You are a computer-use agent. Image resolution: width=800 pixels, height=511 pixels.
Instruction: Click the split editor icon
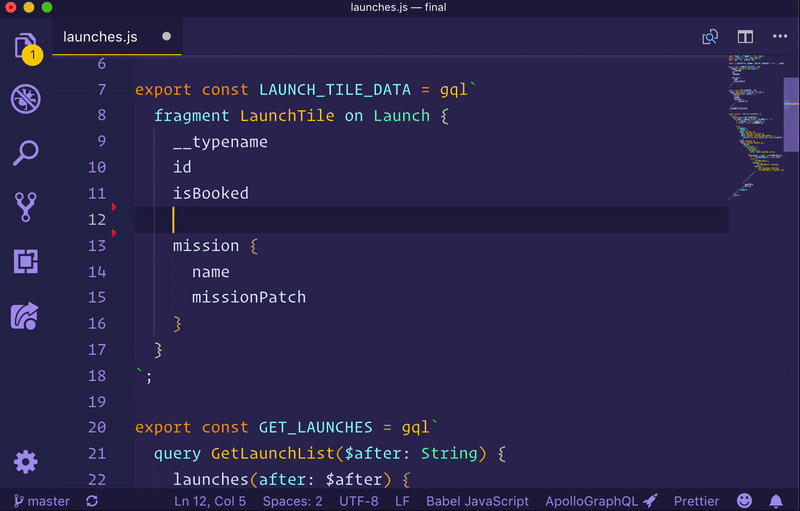point(745,37)
